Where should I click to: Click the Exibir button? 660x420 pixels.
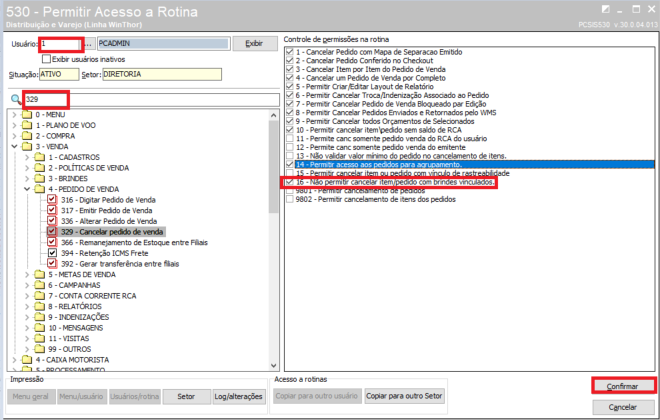coord(255,43)
